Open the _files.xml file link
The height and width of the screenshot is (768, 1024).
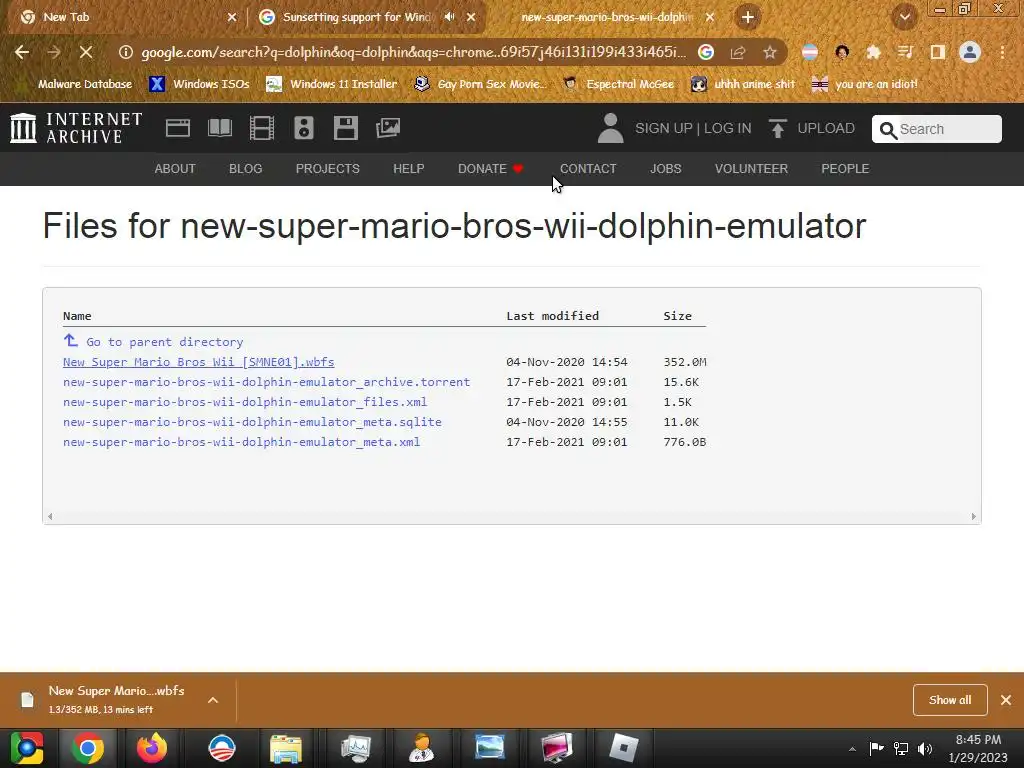click(x=245, y=402)
